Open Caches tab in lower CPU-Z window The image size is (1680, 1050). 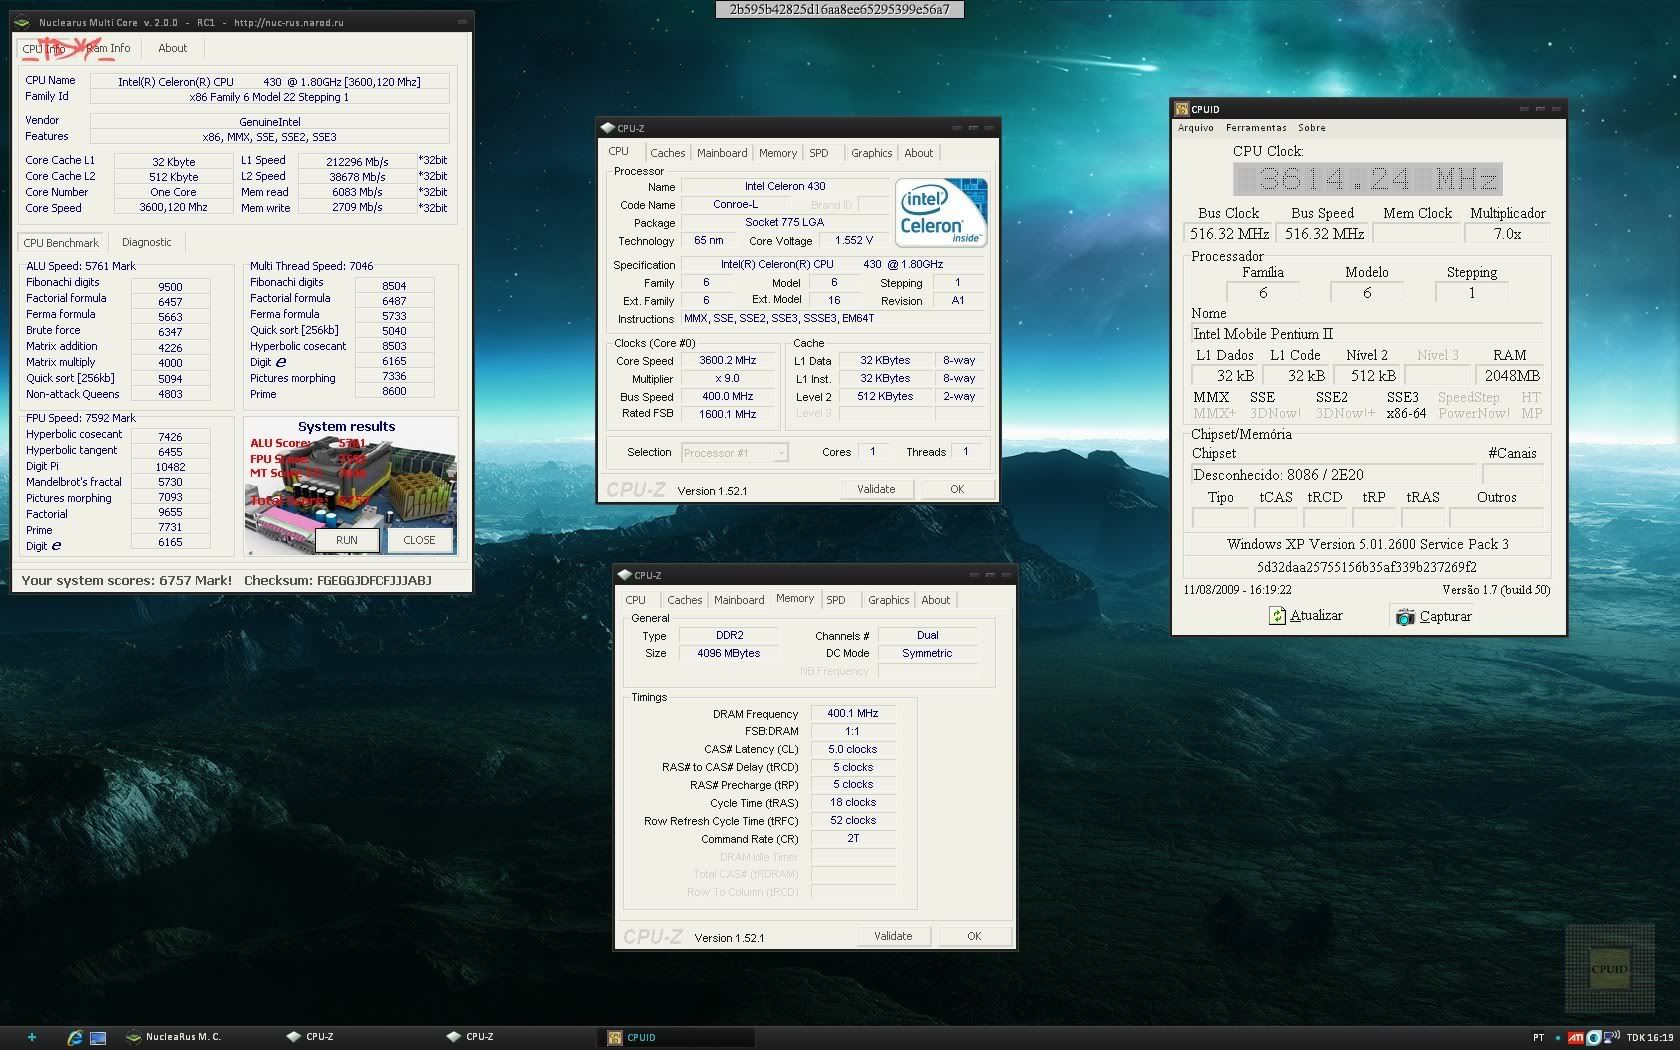[684, 600]
